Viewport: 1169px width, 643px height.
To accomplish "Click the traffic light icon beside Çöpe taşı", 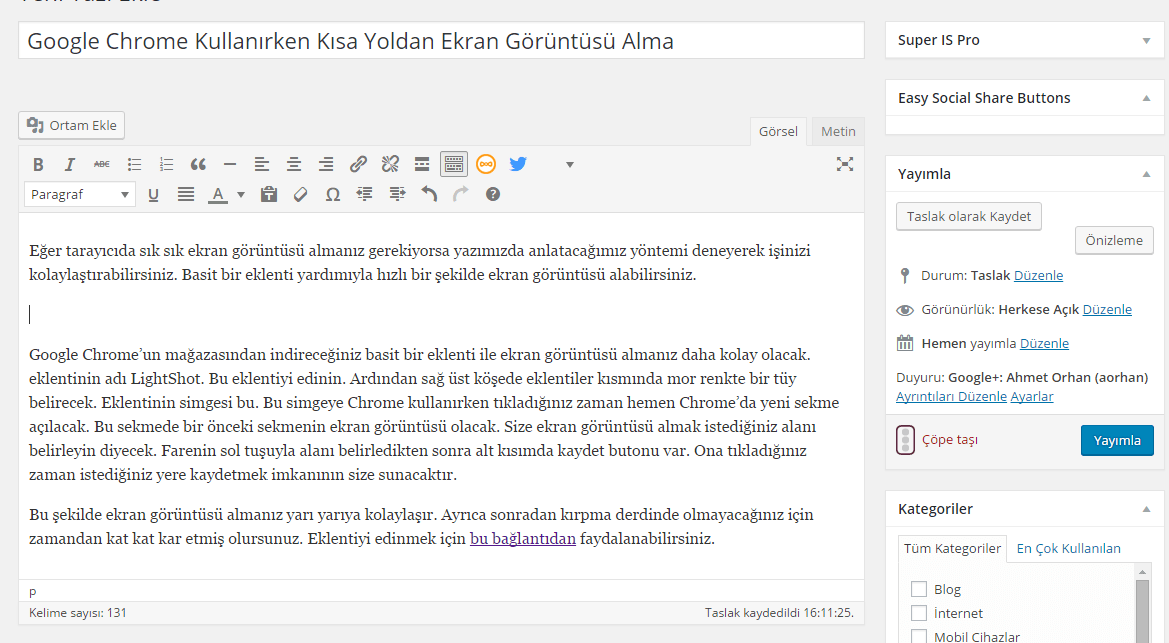I will pyautogui.click(x=905, y=440).
